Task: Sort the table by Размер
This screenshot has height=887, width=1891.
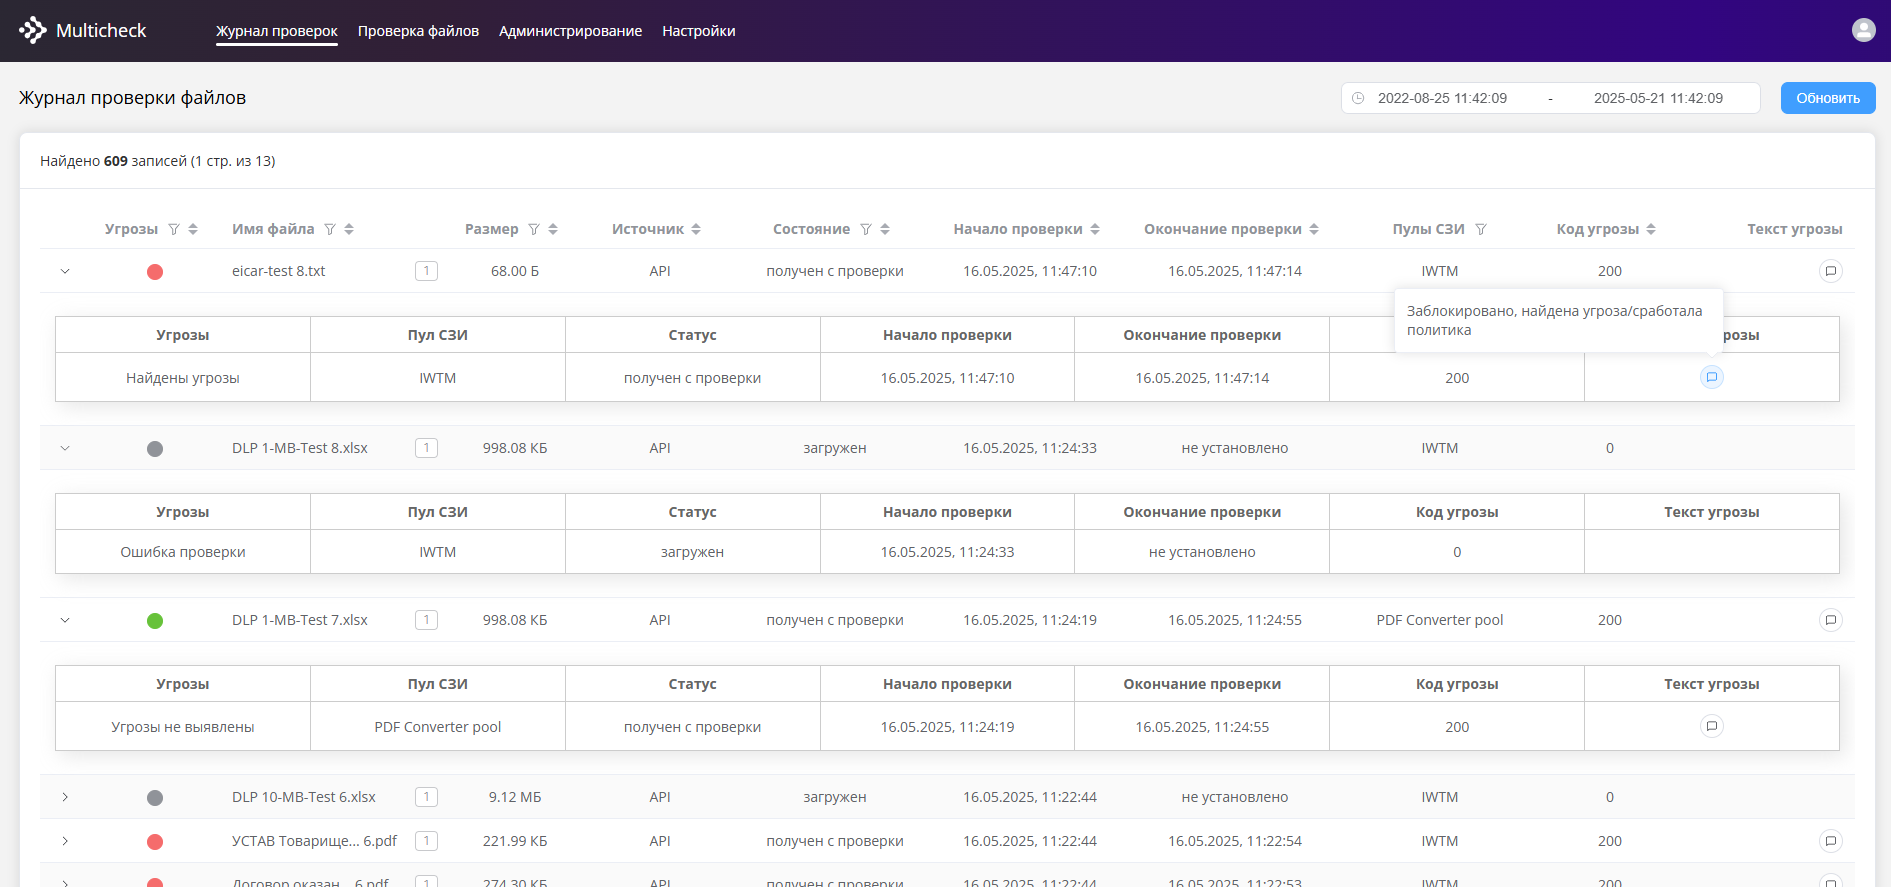Action: [553, 229]
